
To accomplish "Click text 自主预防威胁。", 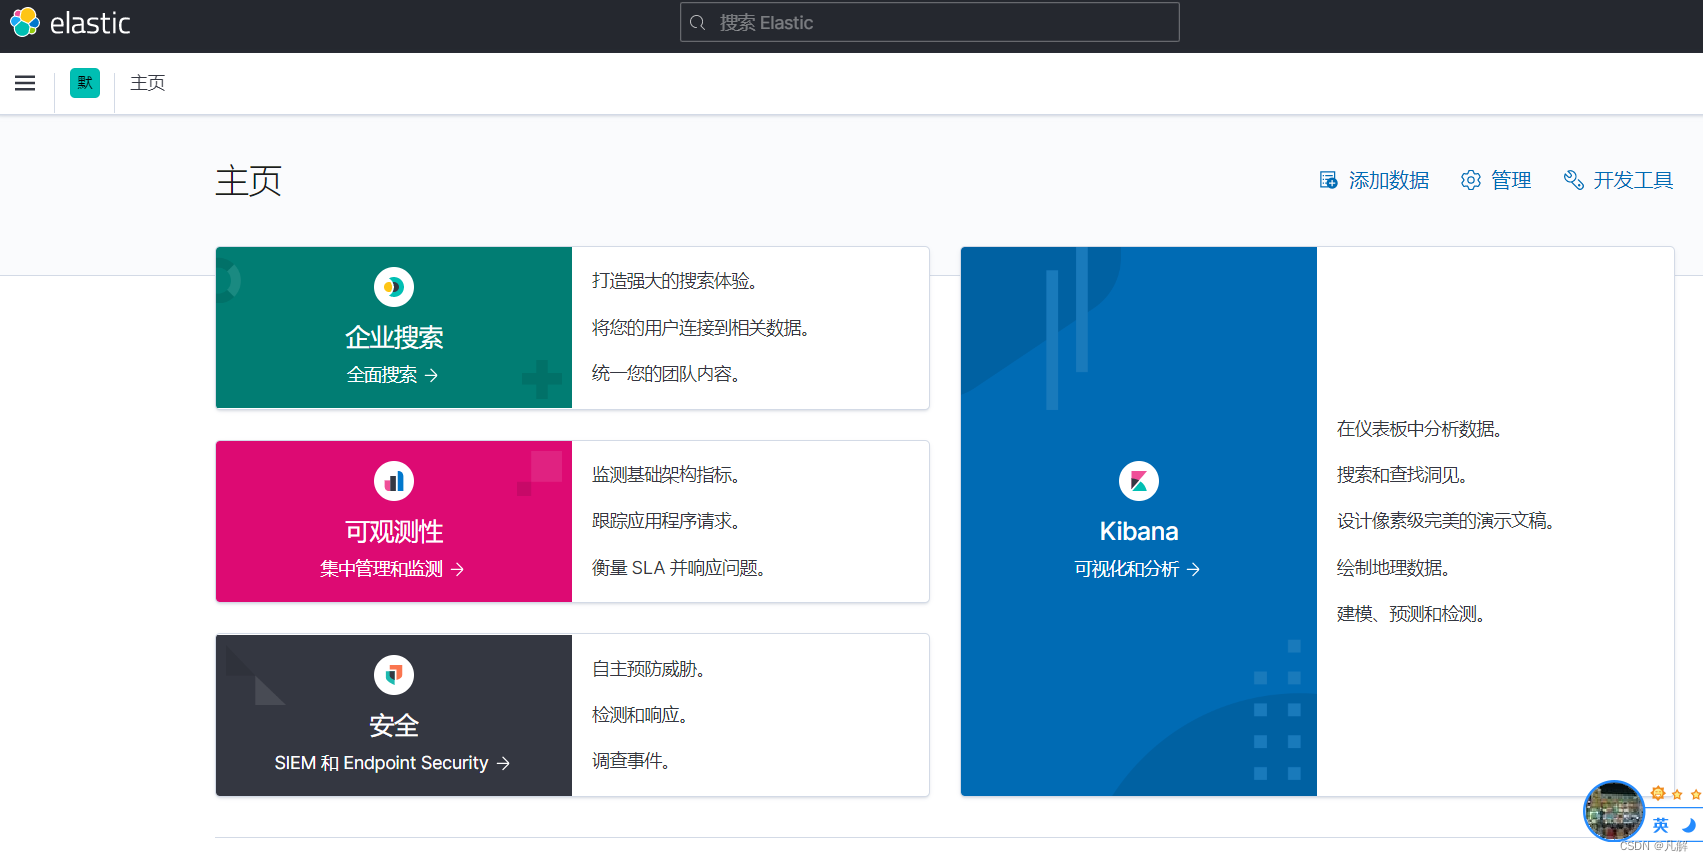I will click(x=650, y=669).
